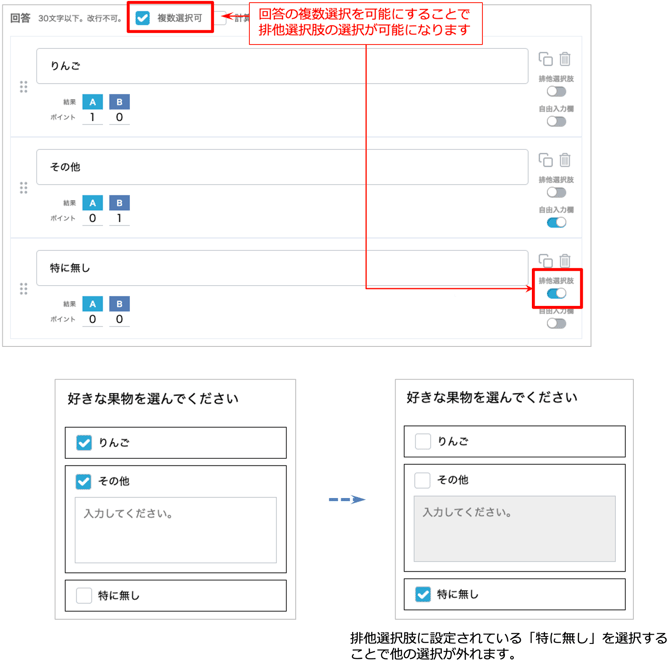Select result B badge in 特に無し row

[119, 304]
